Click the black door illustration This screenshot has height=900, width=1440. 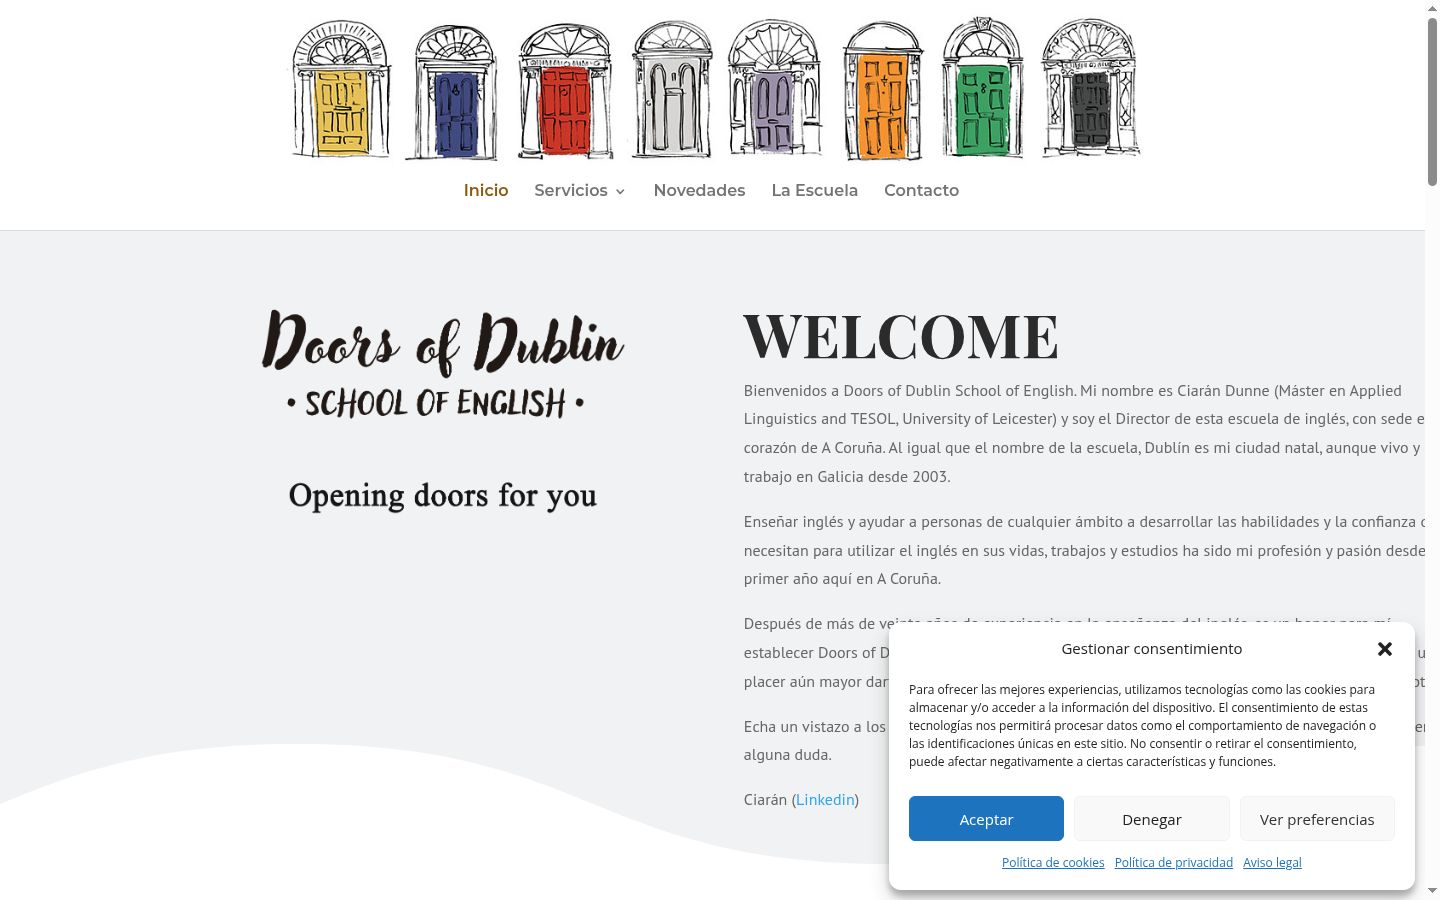pos(1090,88)
